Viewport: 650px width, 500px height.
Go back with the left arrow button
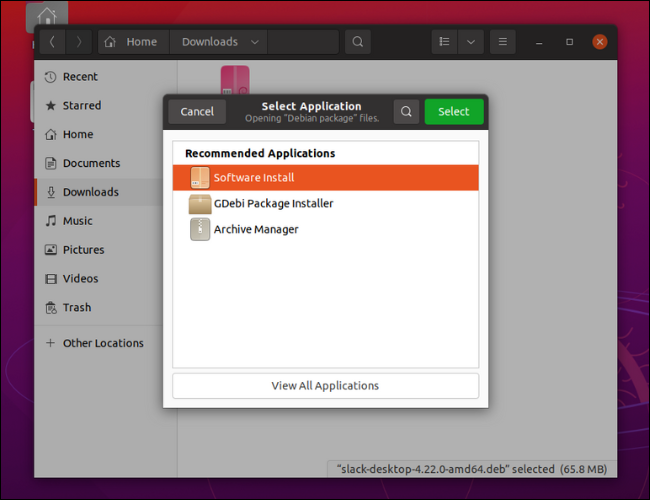[52, 42]
